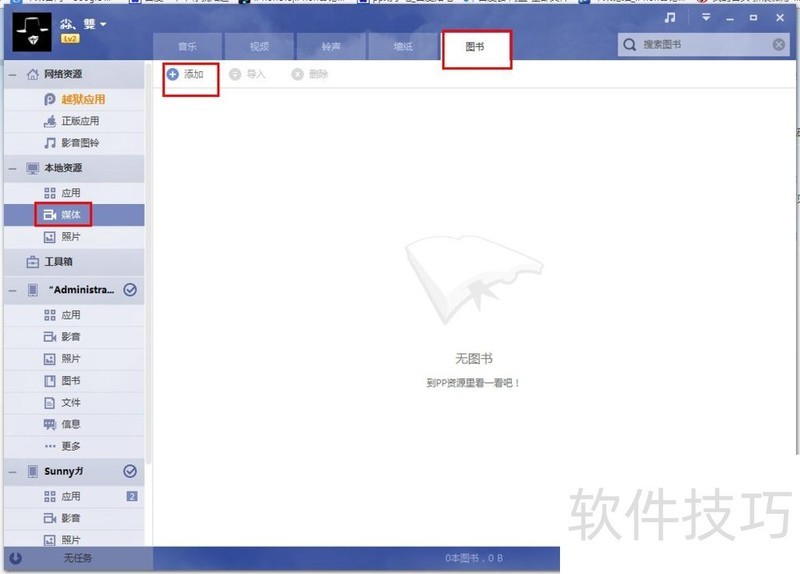Image resolution: width=800 pixels, height=574 pixels.
Task: Open 越狱应用 under 网络资源
Action: coord(82,99)
